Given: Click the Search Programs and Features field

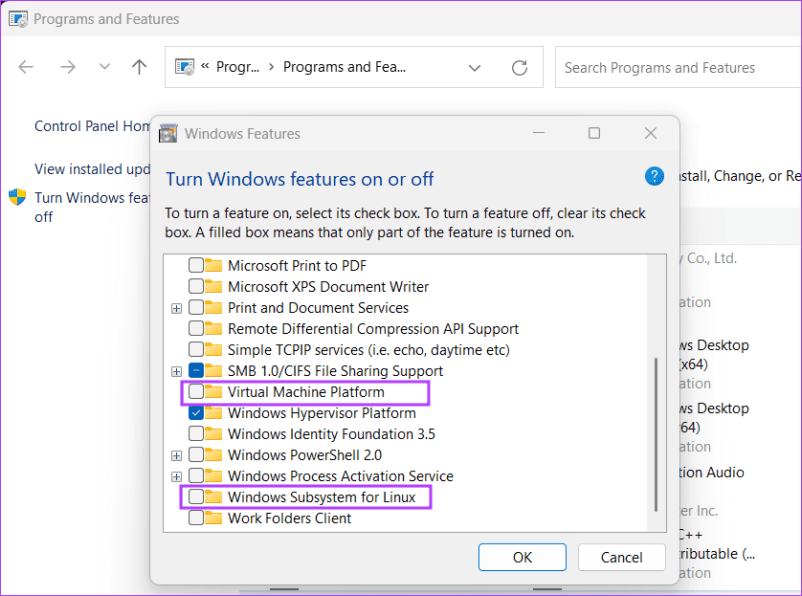Looking at the screenshot, I should 676,67.
